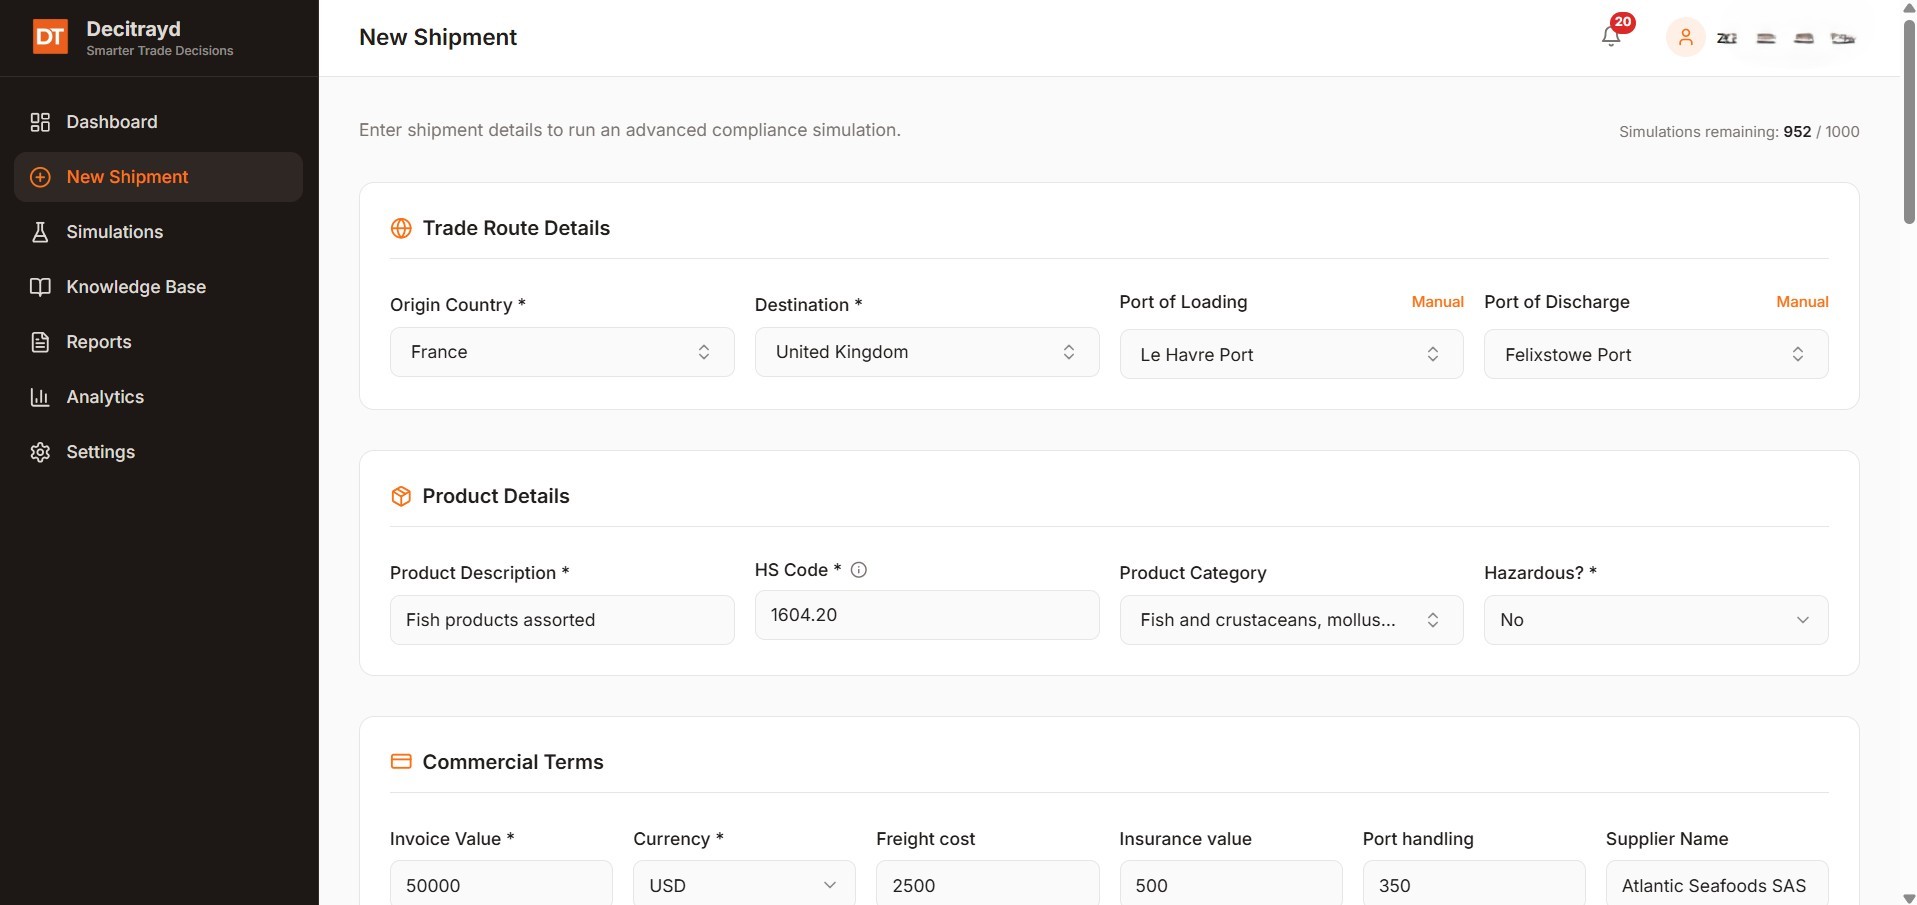The image size is (1917, 905).
Task: Expand the Destination dropdown showing United Kingdom
Action: tap(927, 352)
